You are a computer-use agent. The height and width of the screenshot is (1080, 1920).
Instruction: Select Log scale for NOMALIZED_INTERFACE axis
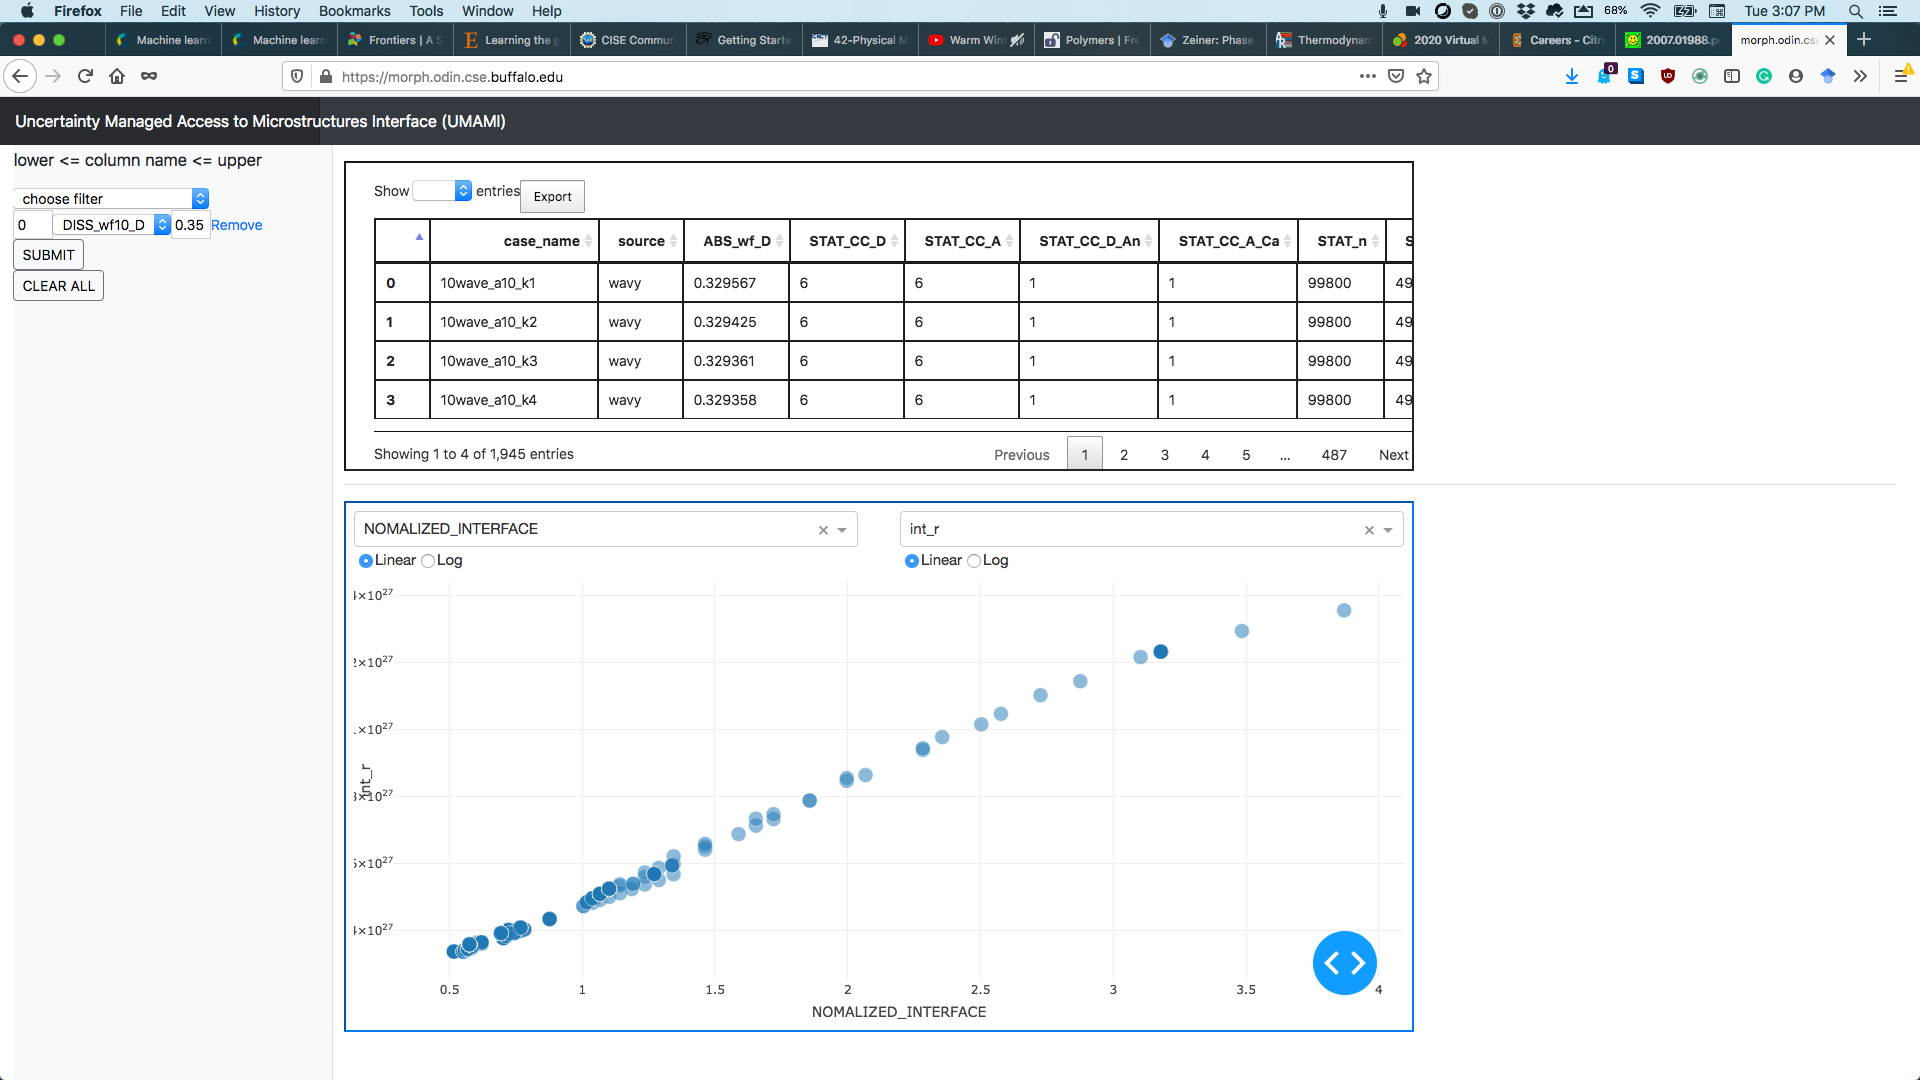[429, 561]
